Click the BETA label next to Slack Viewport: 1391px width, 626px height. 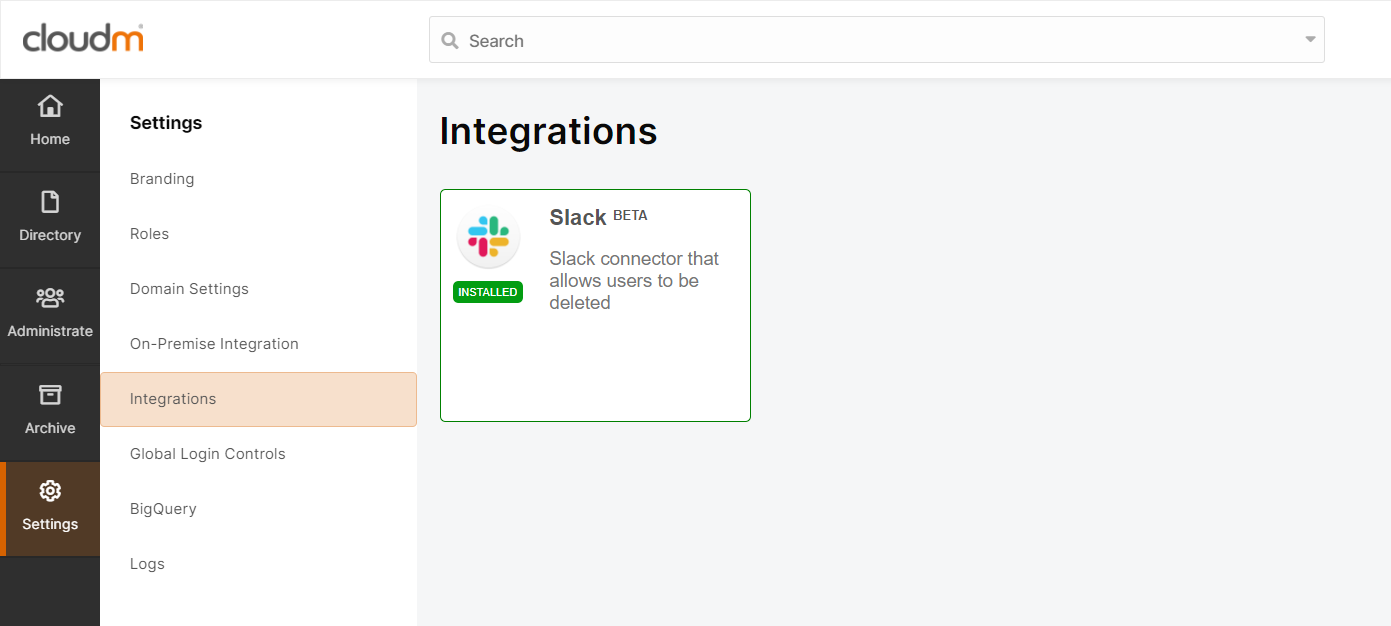[x=630, y=215]
